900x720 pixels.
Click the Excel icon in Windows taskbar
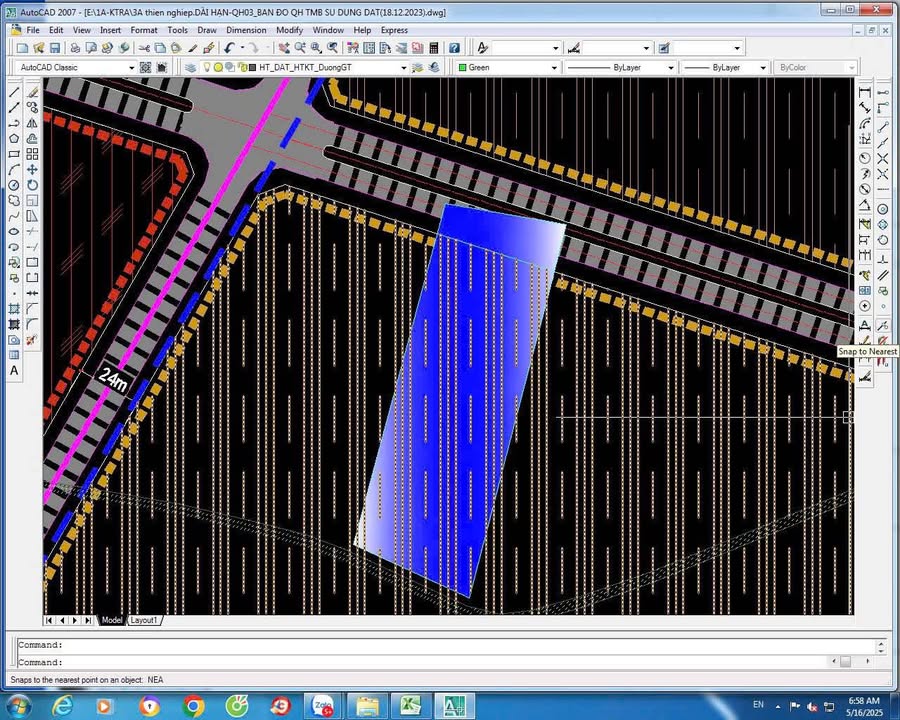point(411,705)
